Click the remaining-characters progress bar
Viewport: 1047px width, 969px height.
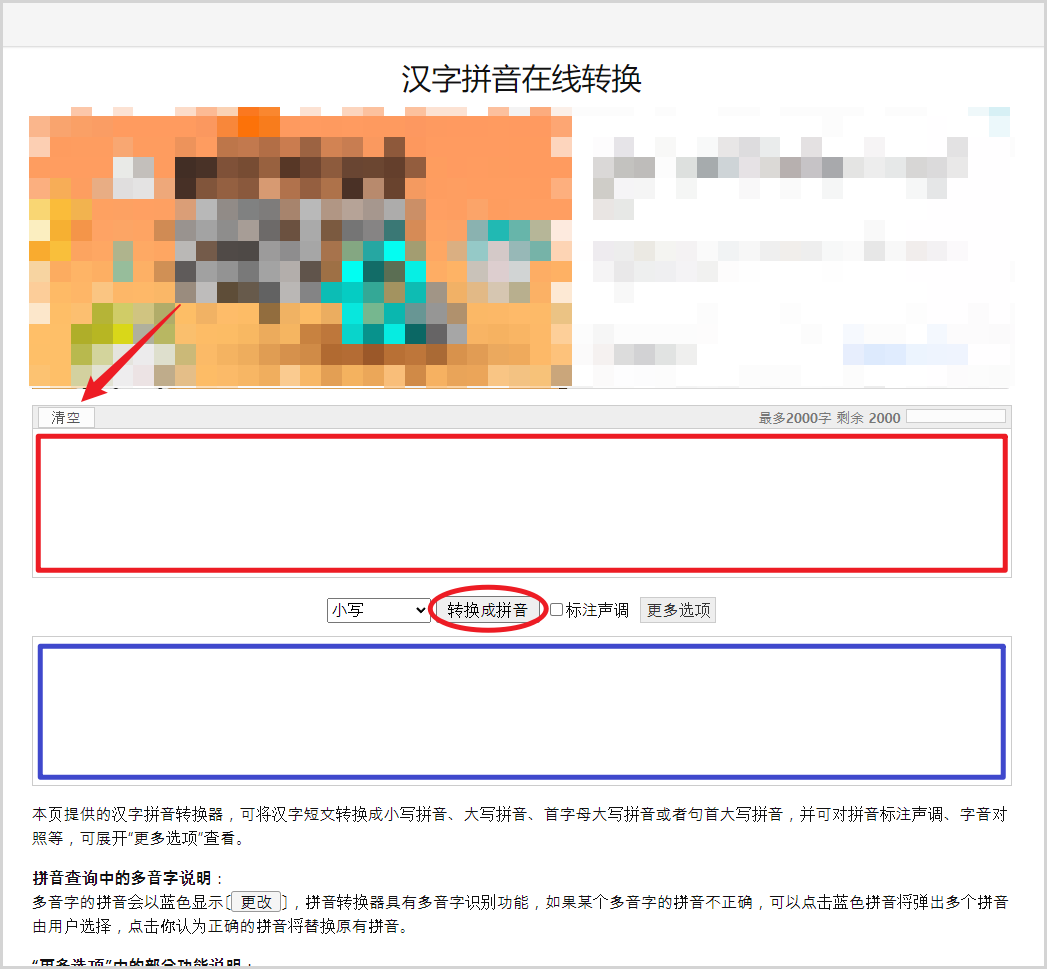coord(956,416)
